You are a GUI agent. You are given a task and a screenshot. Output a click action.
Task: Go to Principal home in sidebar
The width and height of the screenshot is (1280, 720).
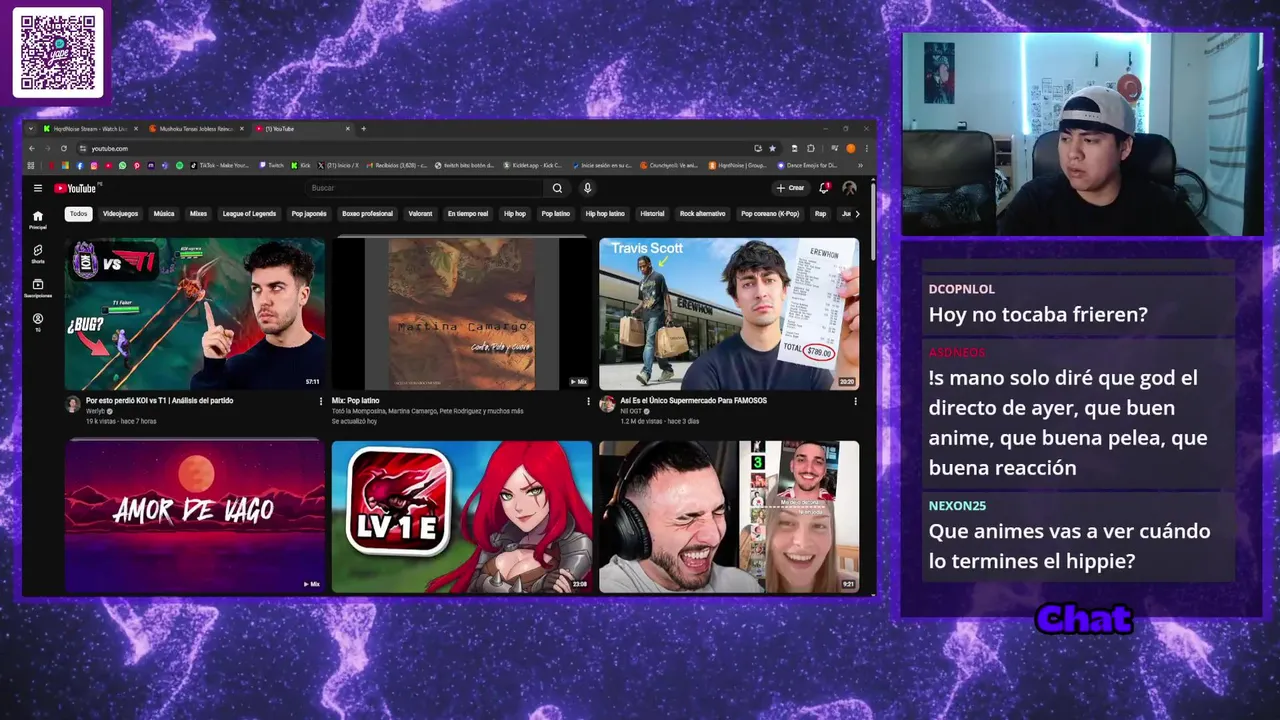pyautogui.click(x=38, y=220)
